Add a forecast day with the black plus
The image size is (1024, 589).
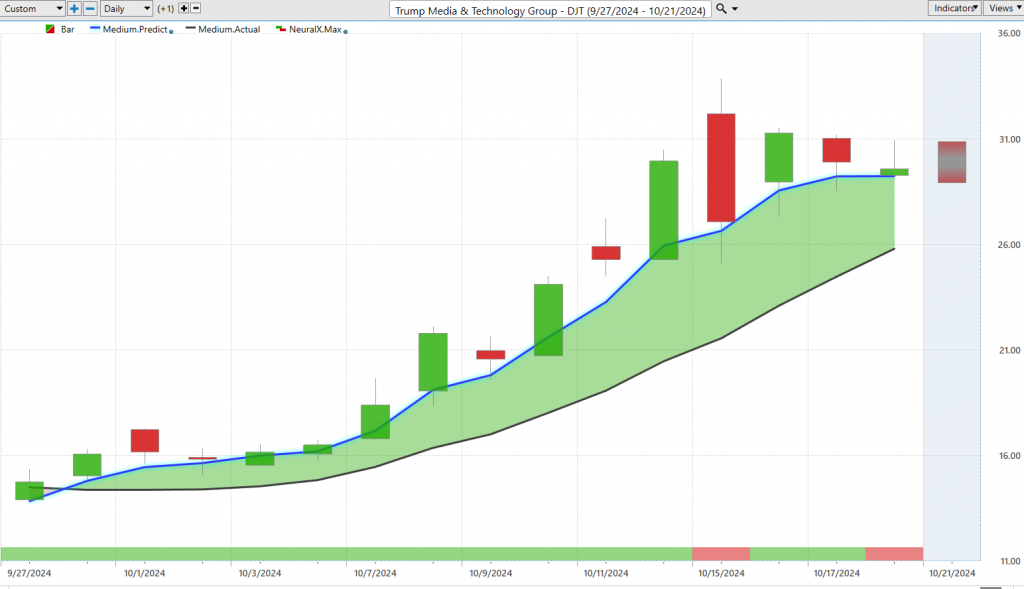184,8
